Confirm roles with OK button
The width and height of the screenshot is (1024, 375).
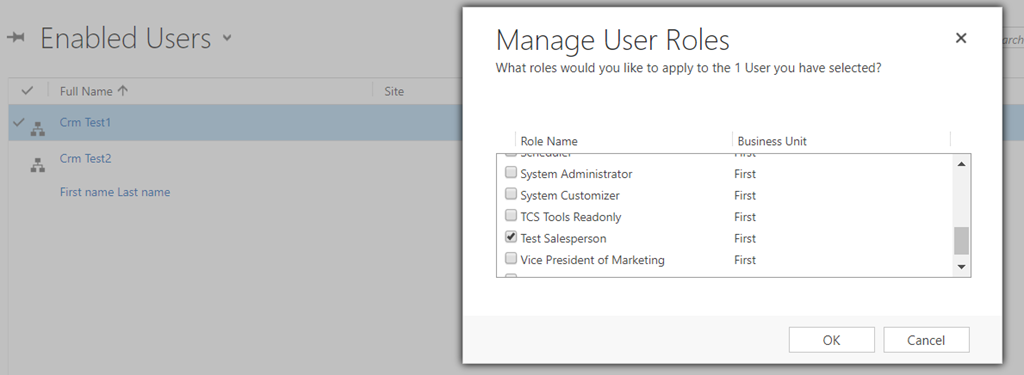(x=831, y=340)
